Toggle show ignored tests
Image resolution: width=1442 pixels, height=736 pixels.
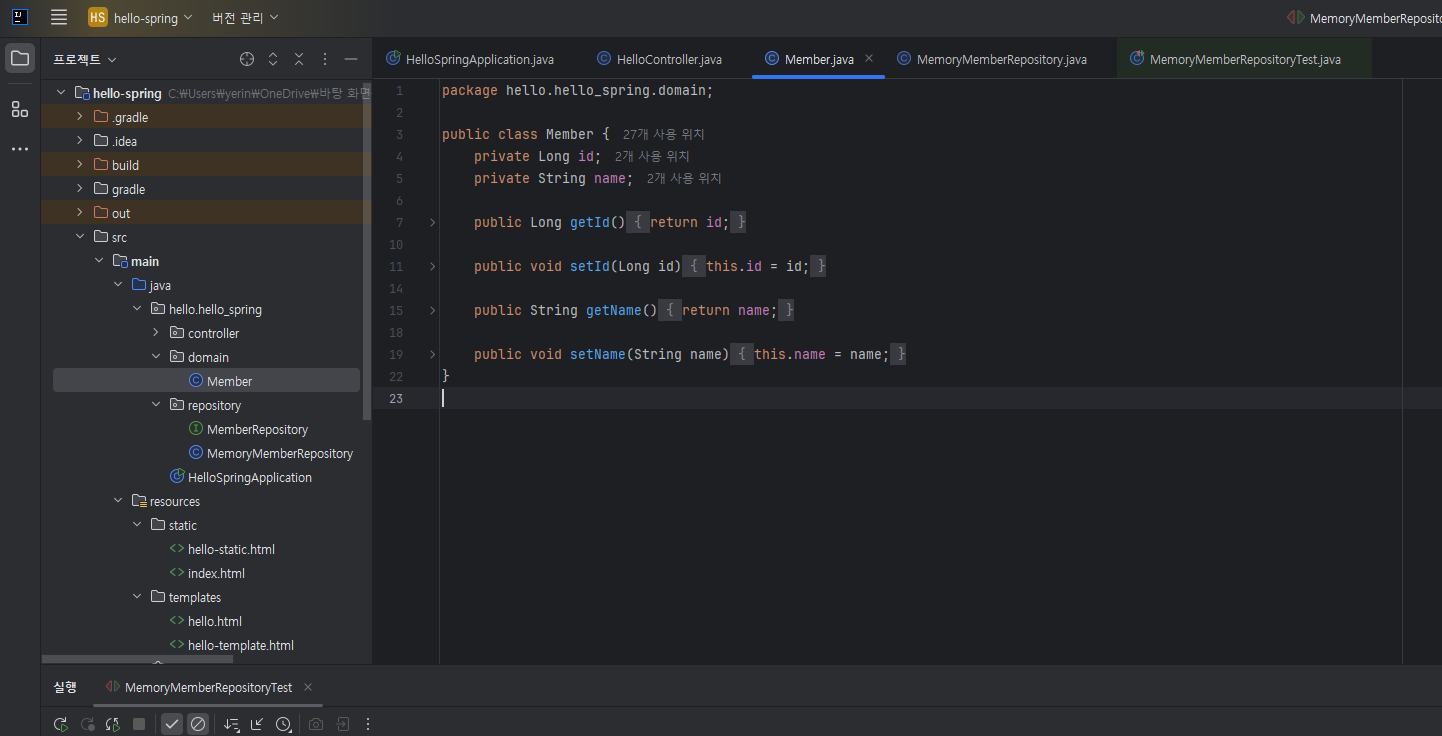(198, 724)
